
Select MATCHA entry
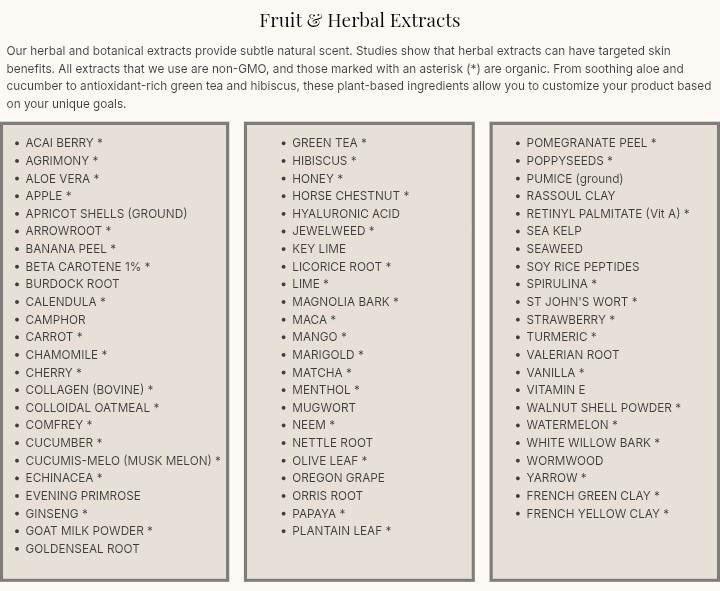pyautogui.click(x=322, y=372)
